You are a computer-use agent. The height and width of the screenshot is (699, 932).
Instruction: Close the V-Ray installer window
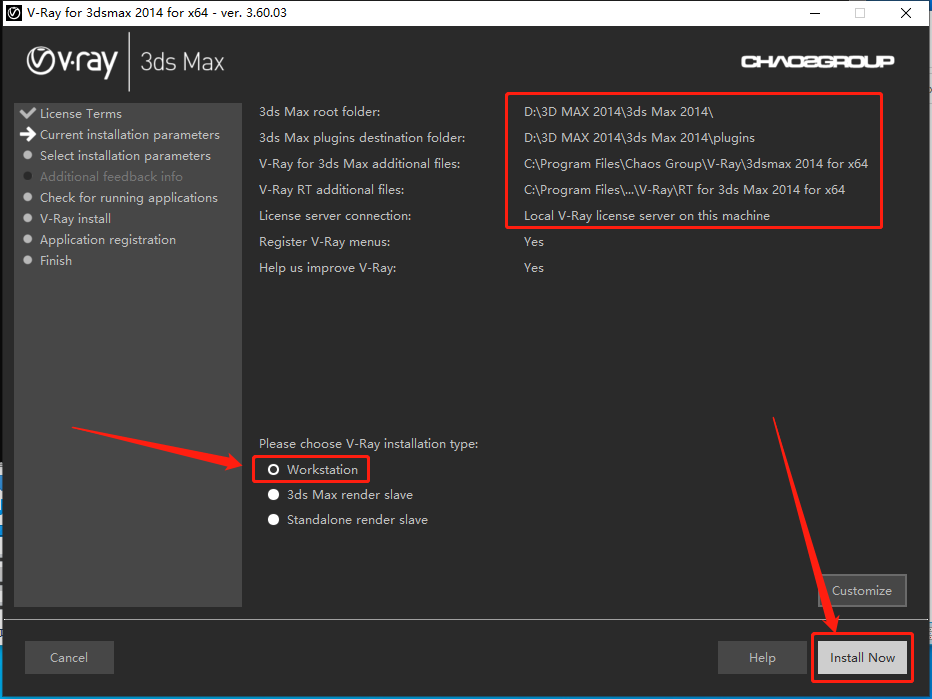(906, 13)
